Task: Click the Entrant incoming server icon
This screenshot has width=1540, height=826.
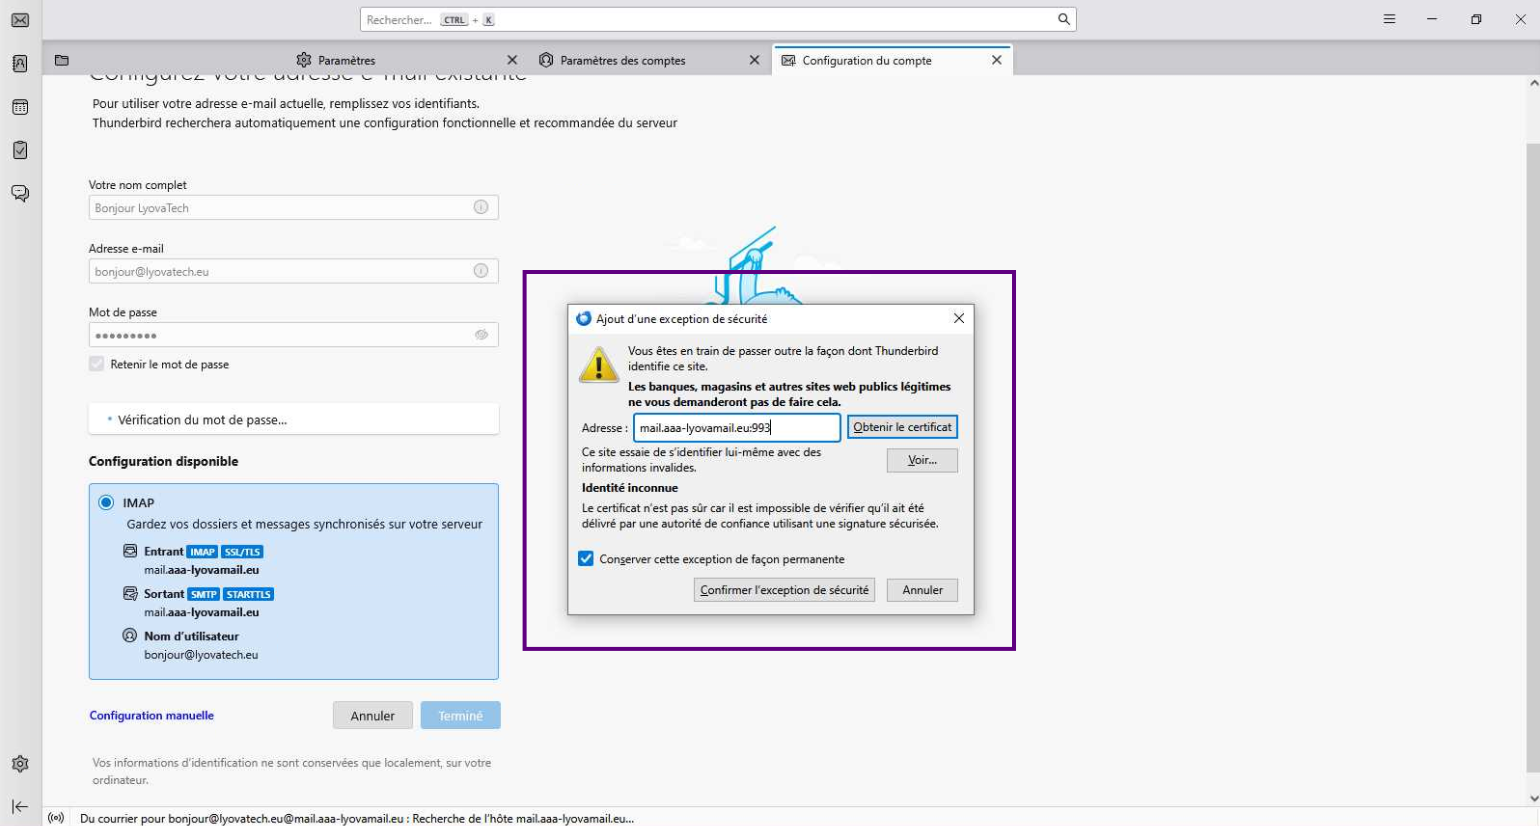Action: 130,551
